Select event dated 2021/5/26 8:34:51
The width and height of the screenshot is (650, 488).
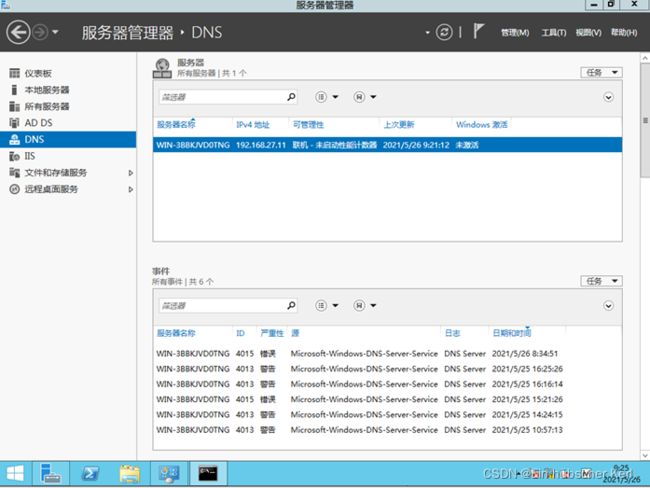pos(387,354)
